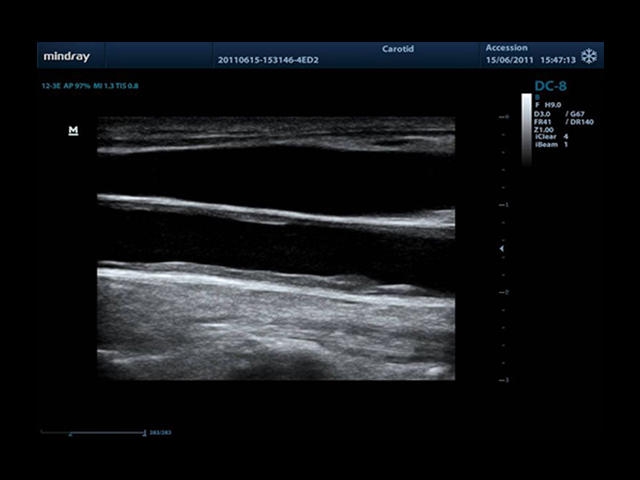Click the M orientation marker

tap(73, 131)
